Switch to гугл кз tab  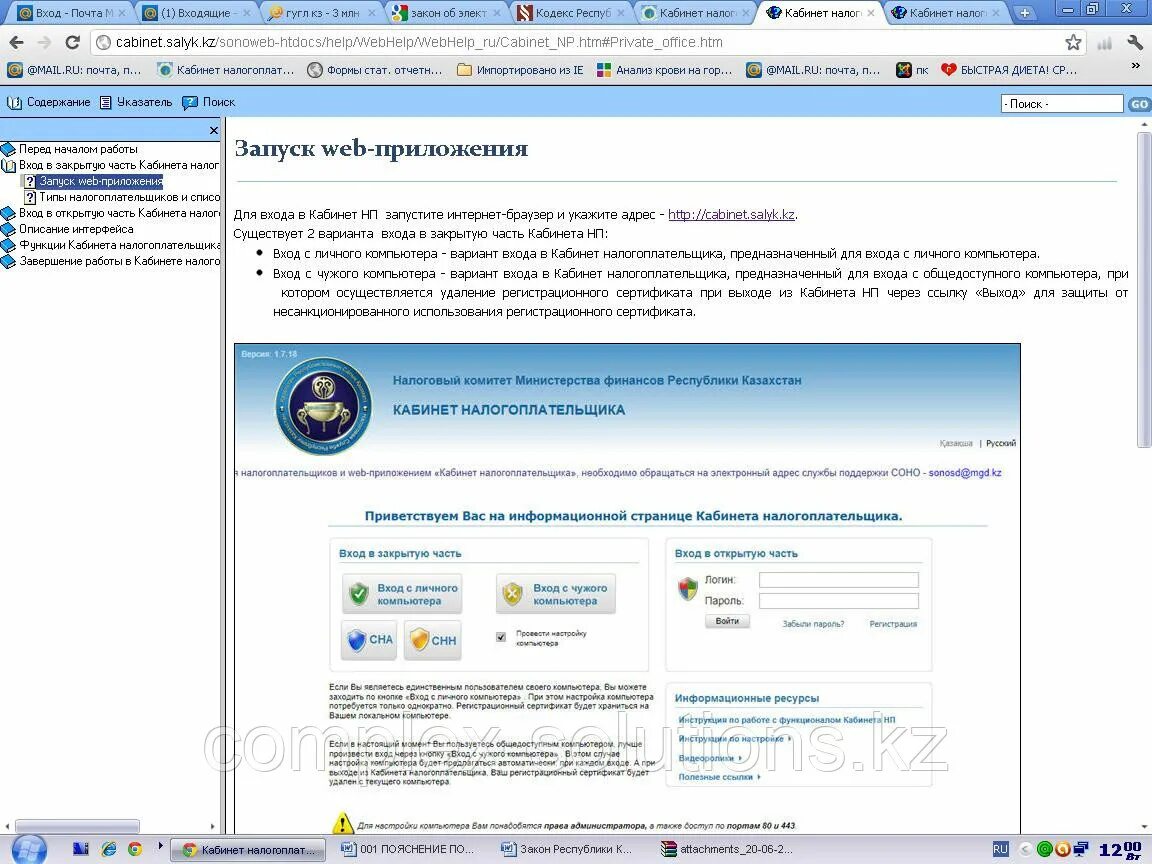click(322, 12)
